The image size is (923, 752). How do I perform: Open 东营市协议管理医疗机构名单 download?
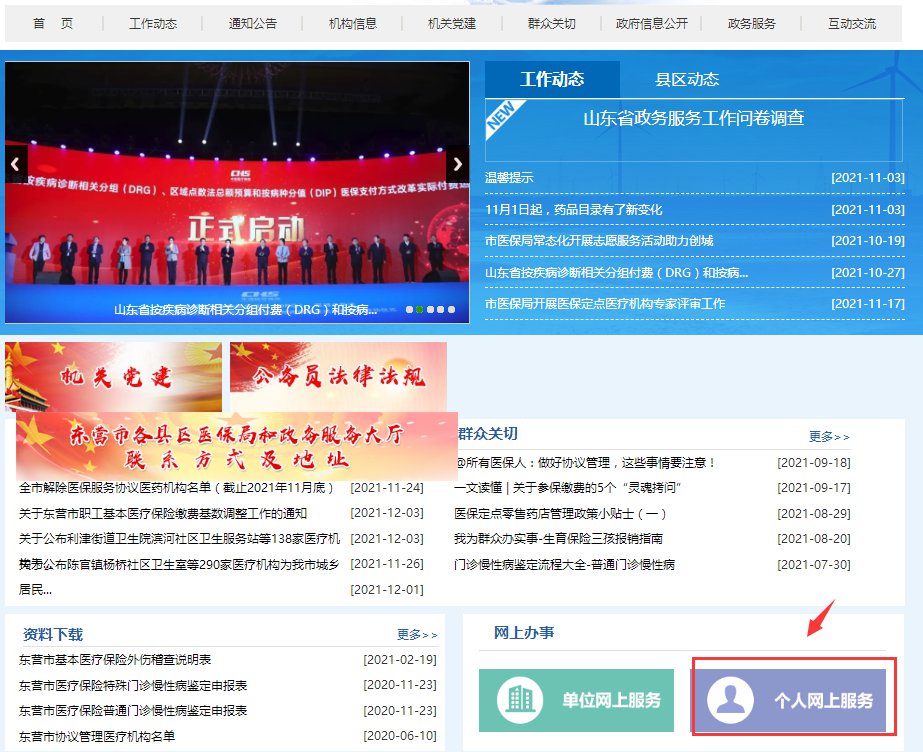pos(98,736)
